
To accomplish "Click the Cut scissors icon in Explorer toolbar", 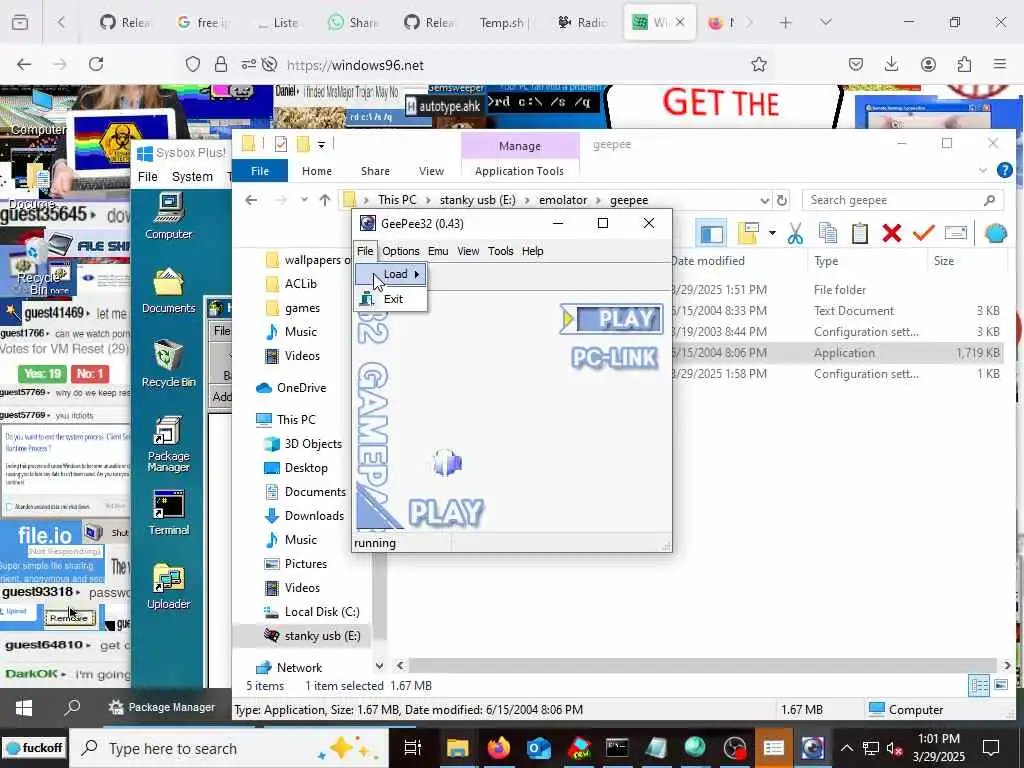I will [795, 233].
